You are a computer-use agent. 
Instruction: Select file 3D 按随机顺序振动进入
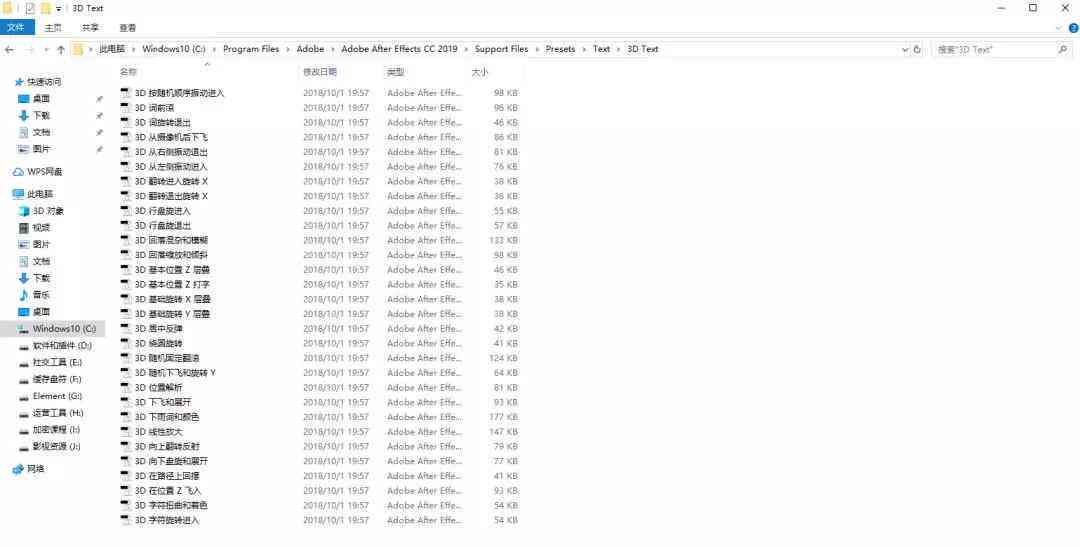click(180, 93)
